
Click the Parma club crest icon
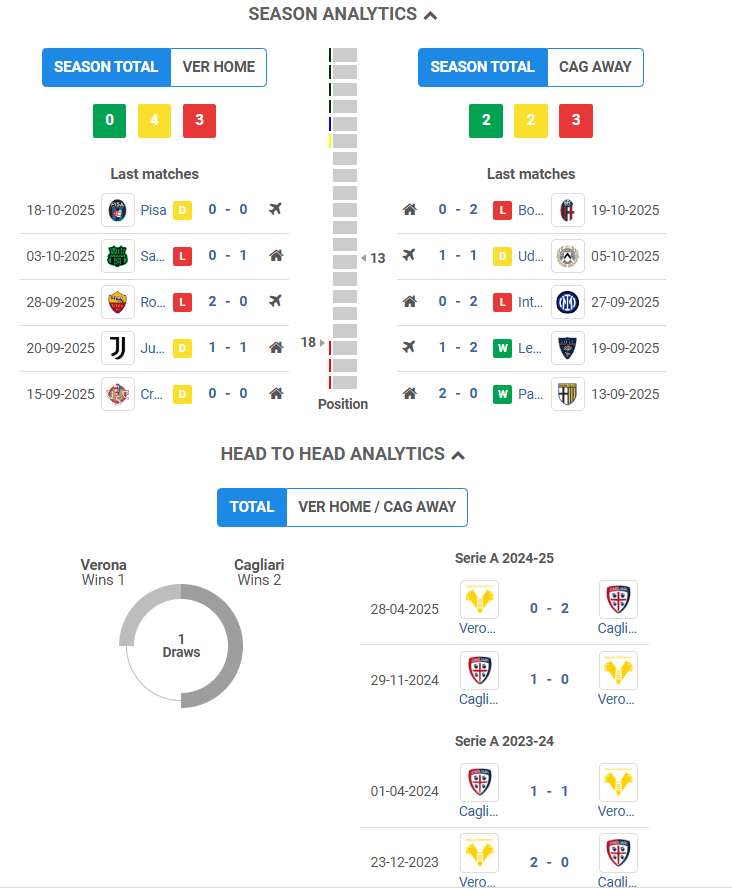[x=567, y=394]
